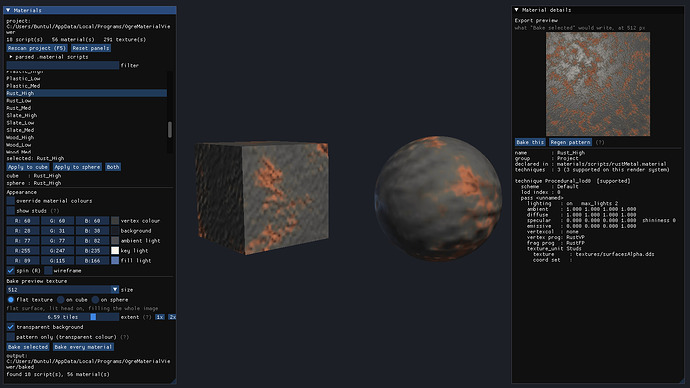Open the bake size 512 dropdown
Viewport: 690px width, 388px height.
click(x=115, y=289)
